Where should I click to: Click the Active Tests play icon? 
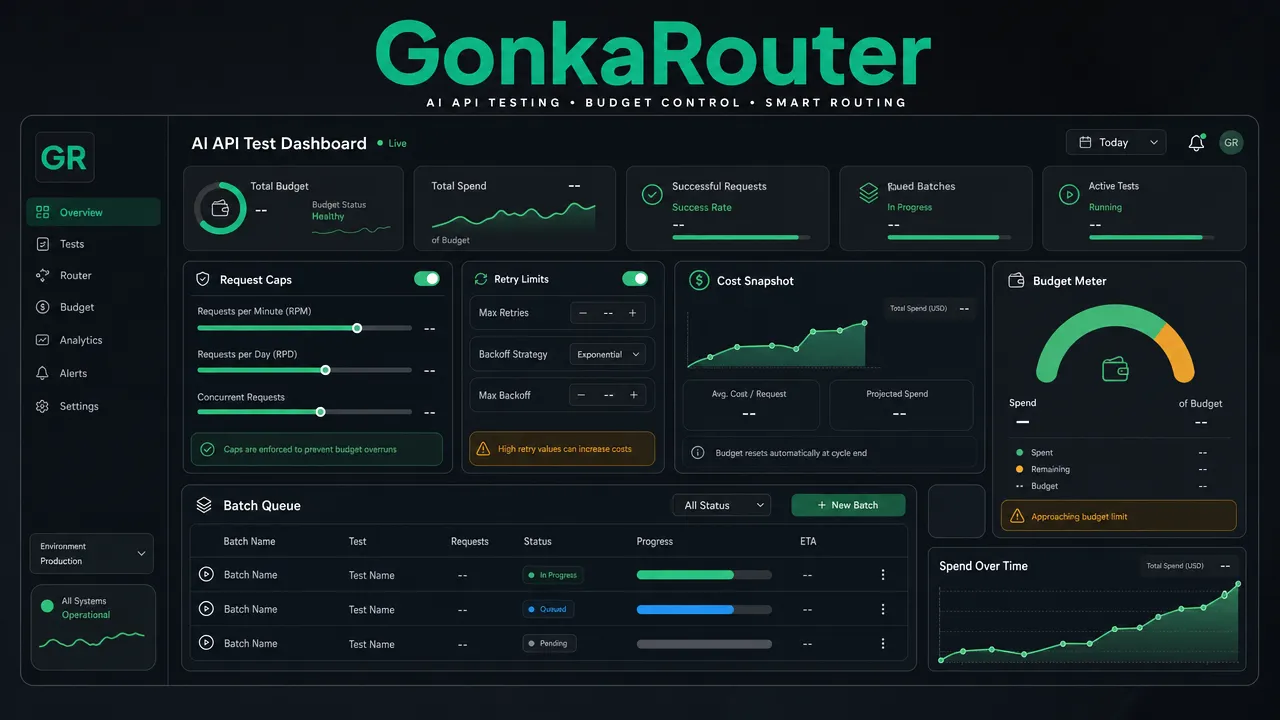coord(1068,195)
